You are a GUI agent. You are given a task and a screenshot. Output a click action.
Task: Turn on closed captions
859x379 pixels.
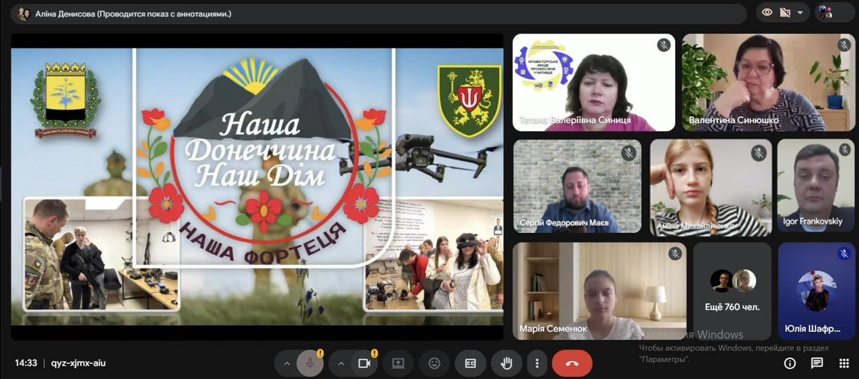[471, 363]
